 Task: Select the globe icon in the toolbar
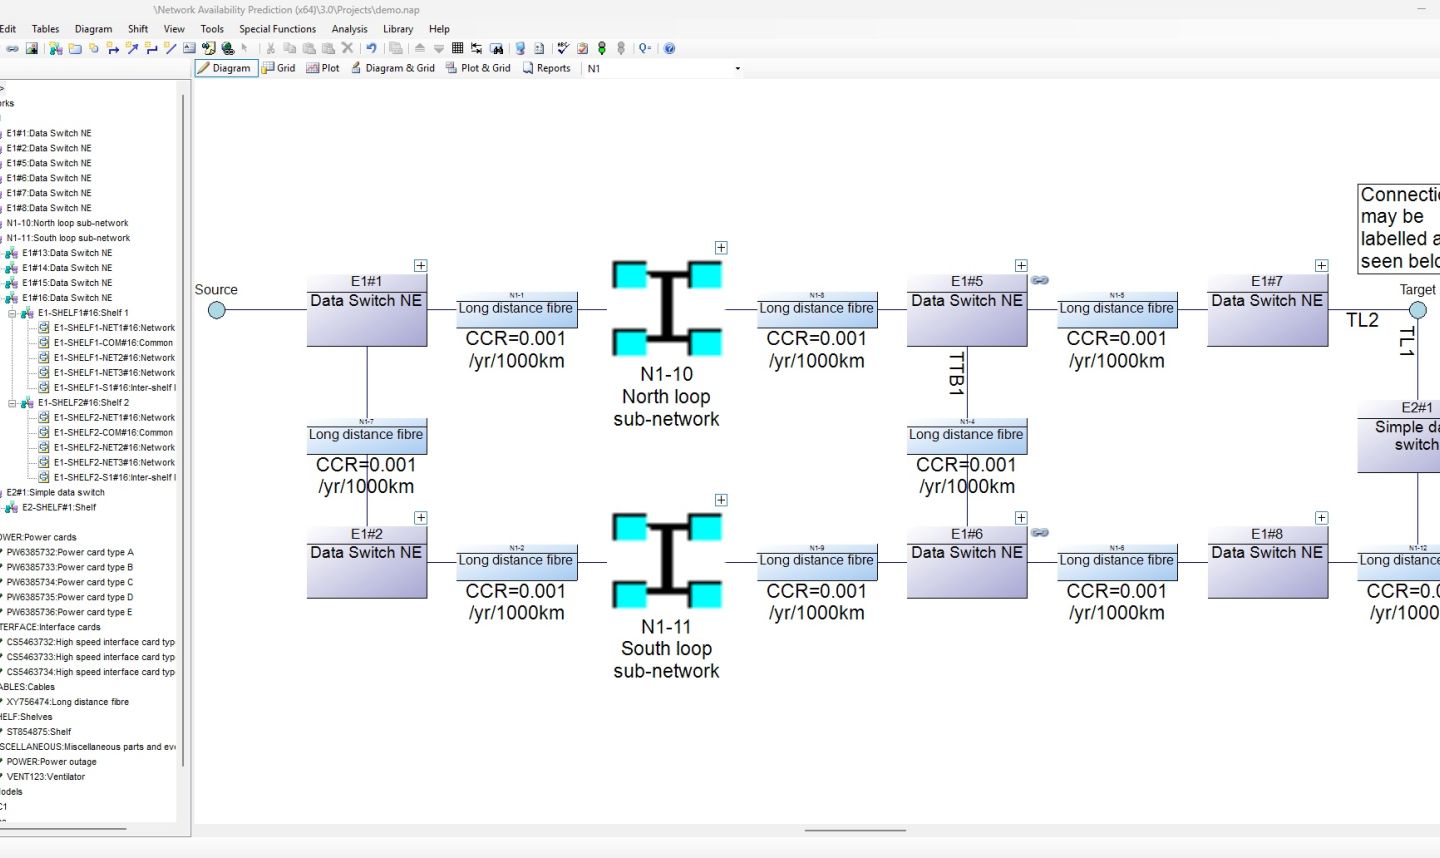click(x=228, y=48)
